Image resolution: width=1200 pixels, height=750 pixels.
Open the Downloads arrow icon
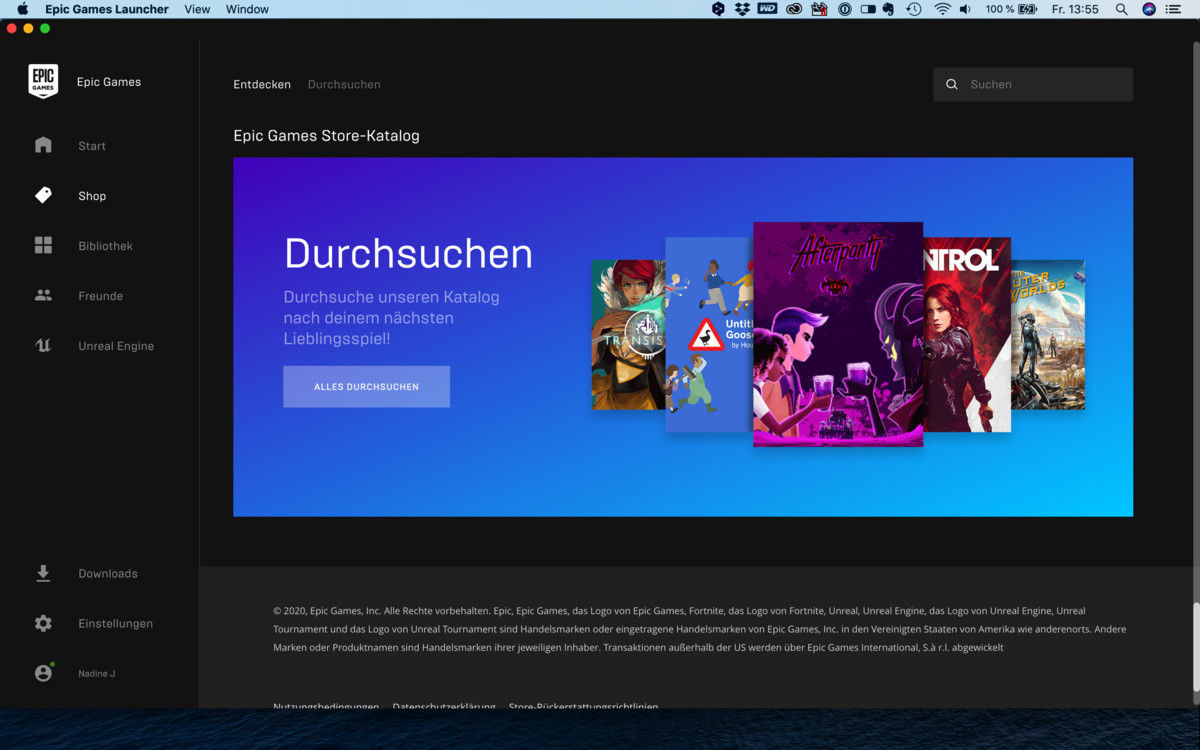point(43,573)
